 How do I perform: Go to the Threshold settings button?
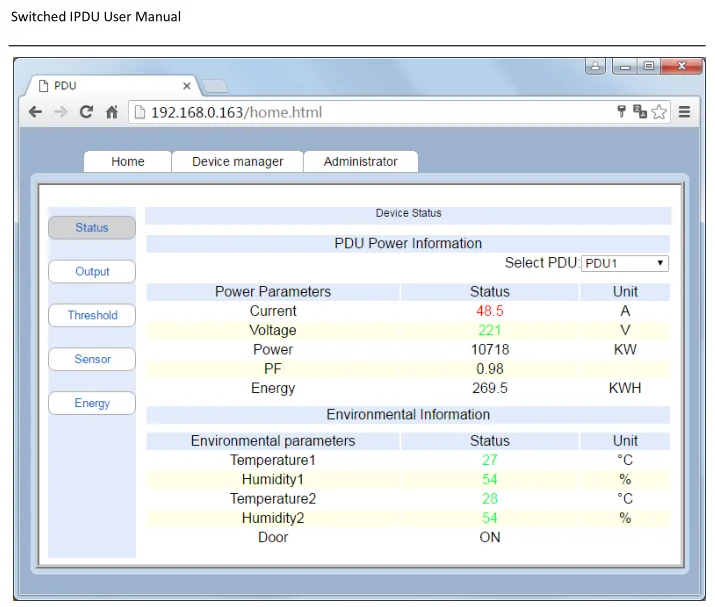click(x=92, y=315)
